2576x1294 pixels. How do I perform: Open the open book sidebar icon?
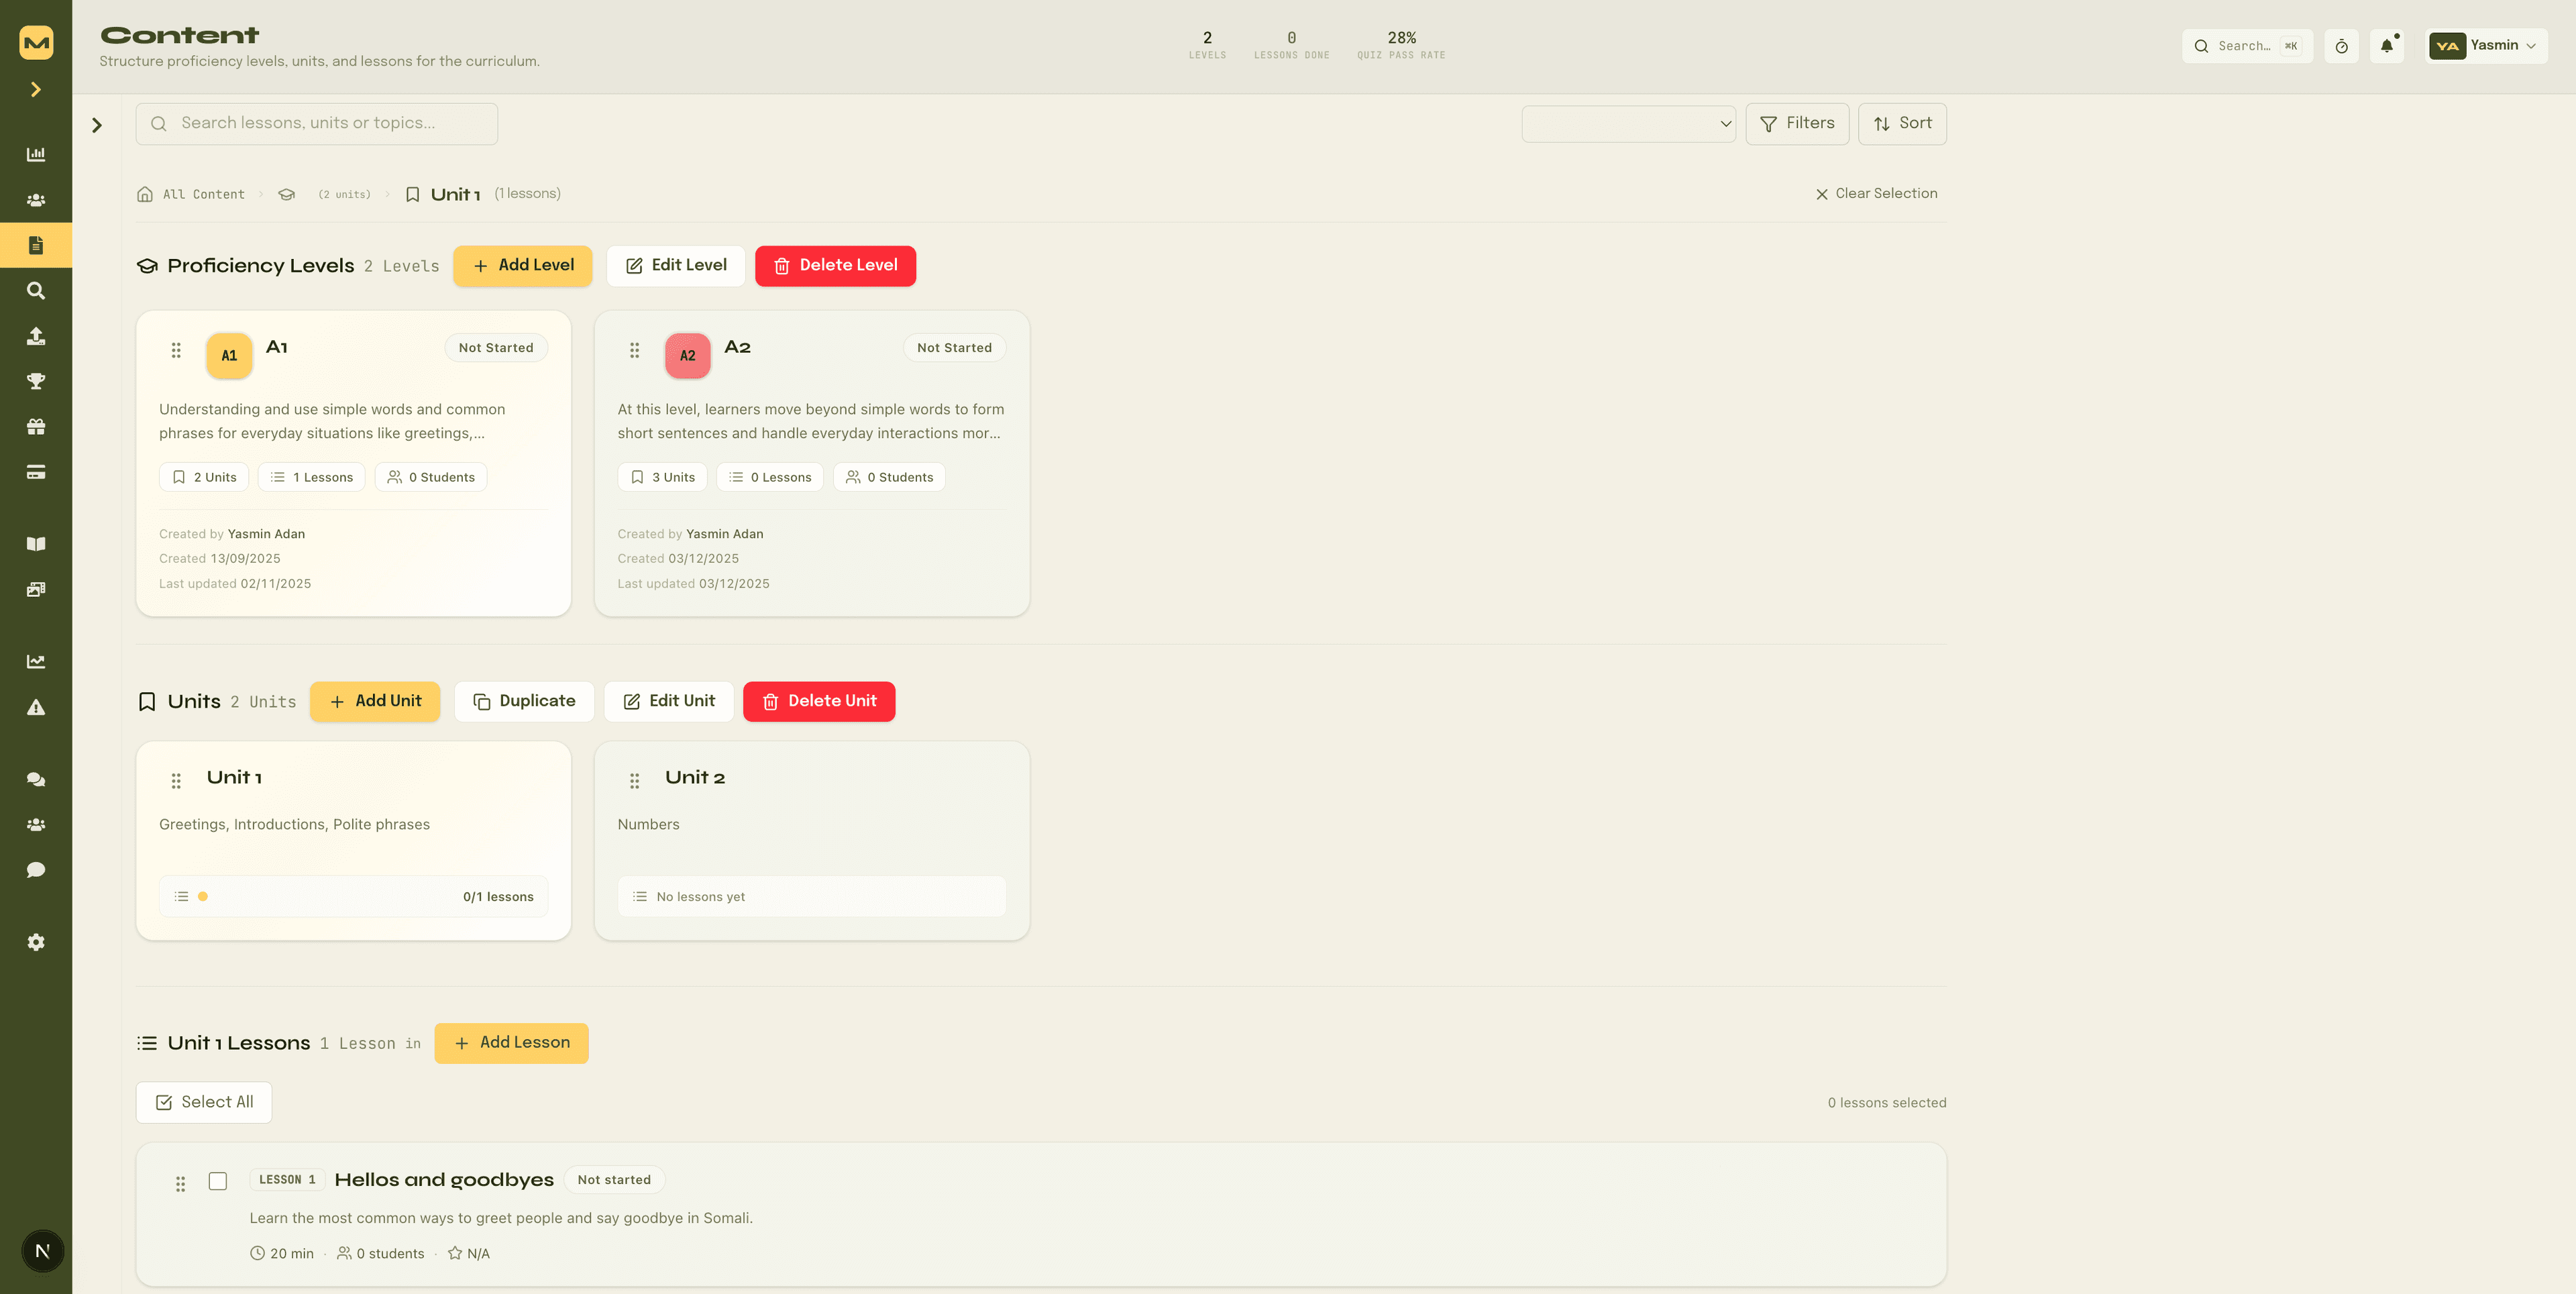[x=36, y=544]
